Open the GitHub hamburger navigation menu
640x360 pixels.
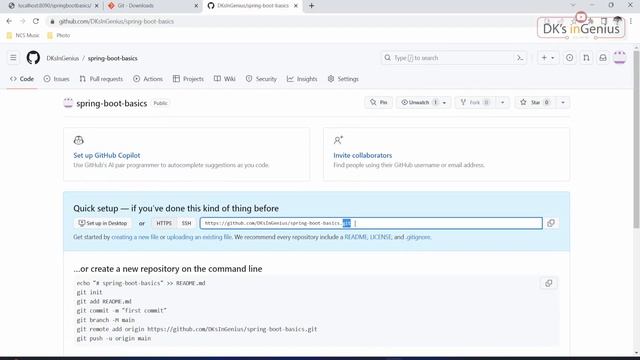[x=13, y=58]
